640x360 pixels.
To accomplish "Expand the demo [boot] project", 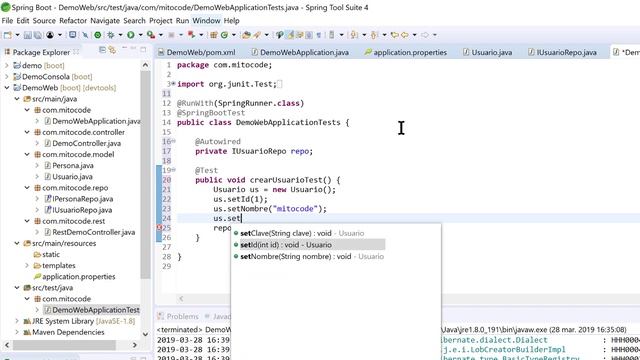I will 7,65.
